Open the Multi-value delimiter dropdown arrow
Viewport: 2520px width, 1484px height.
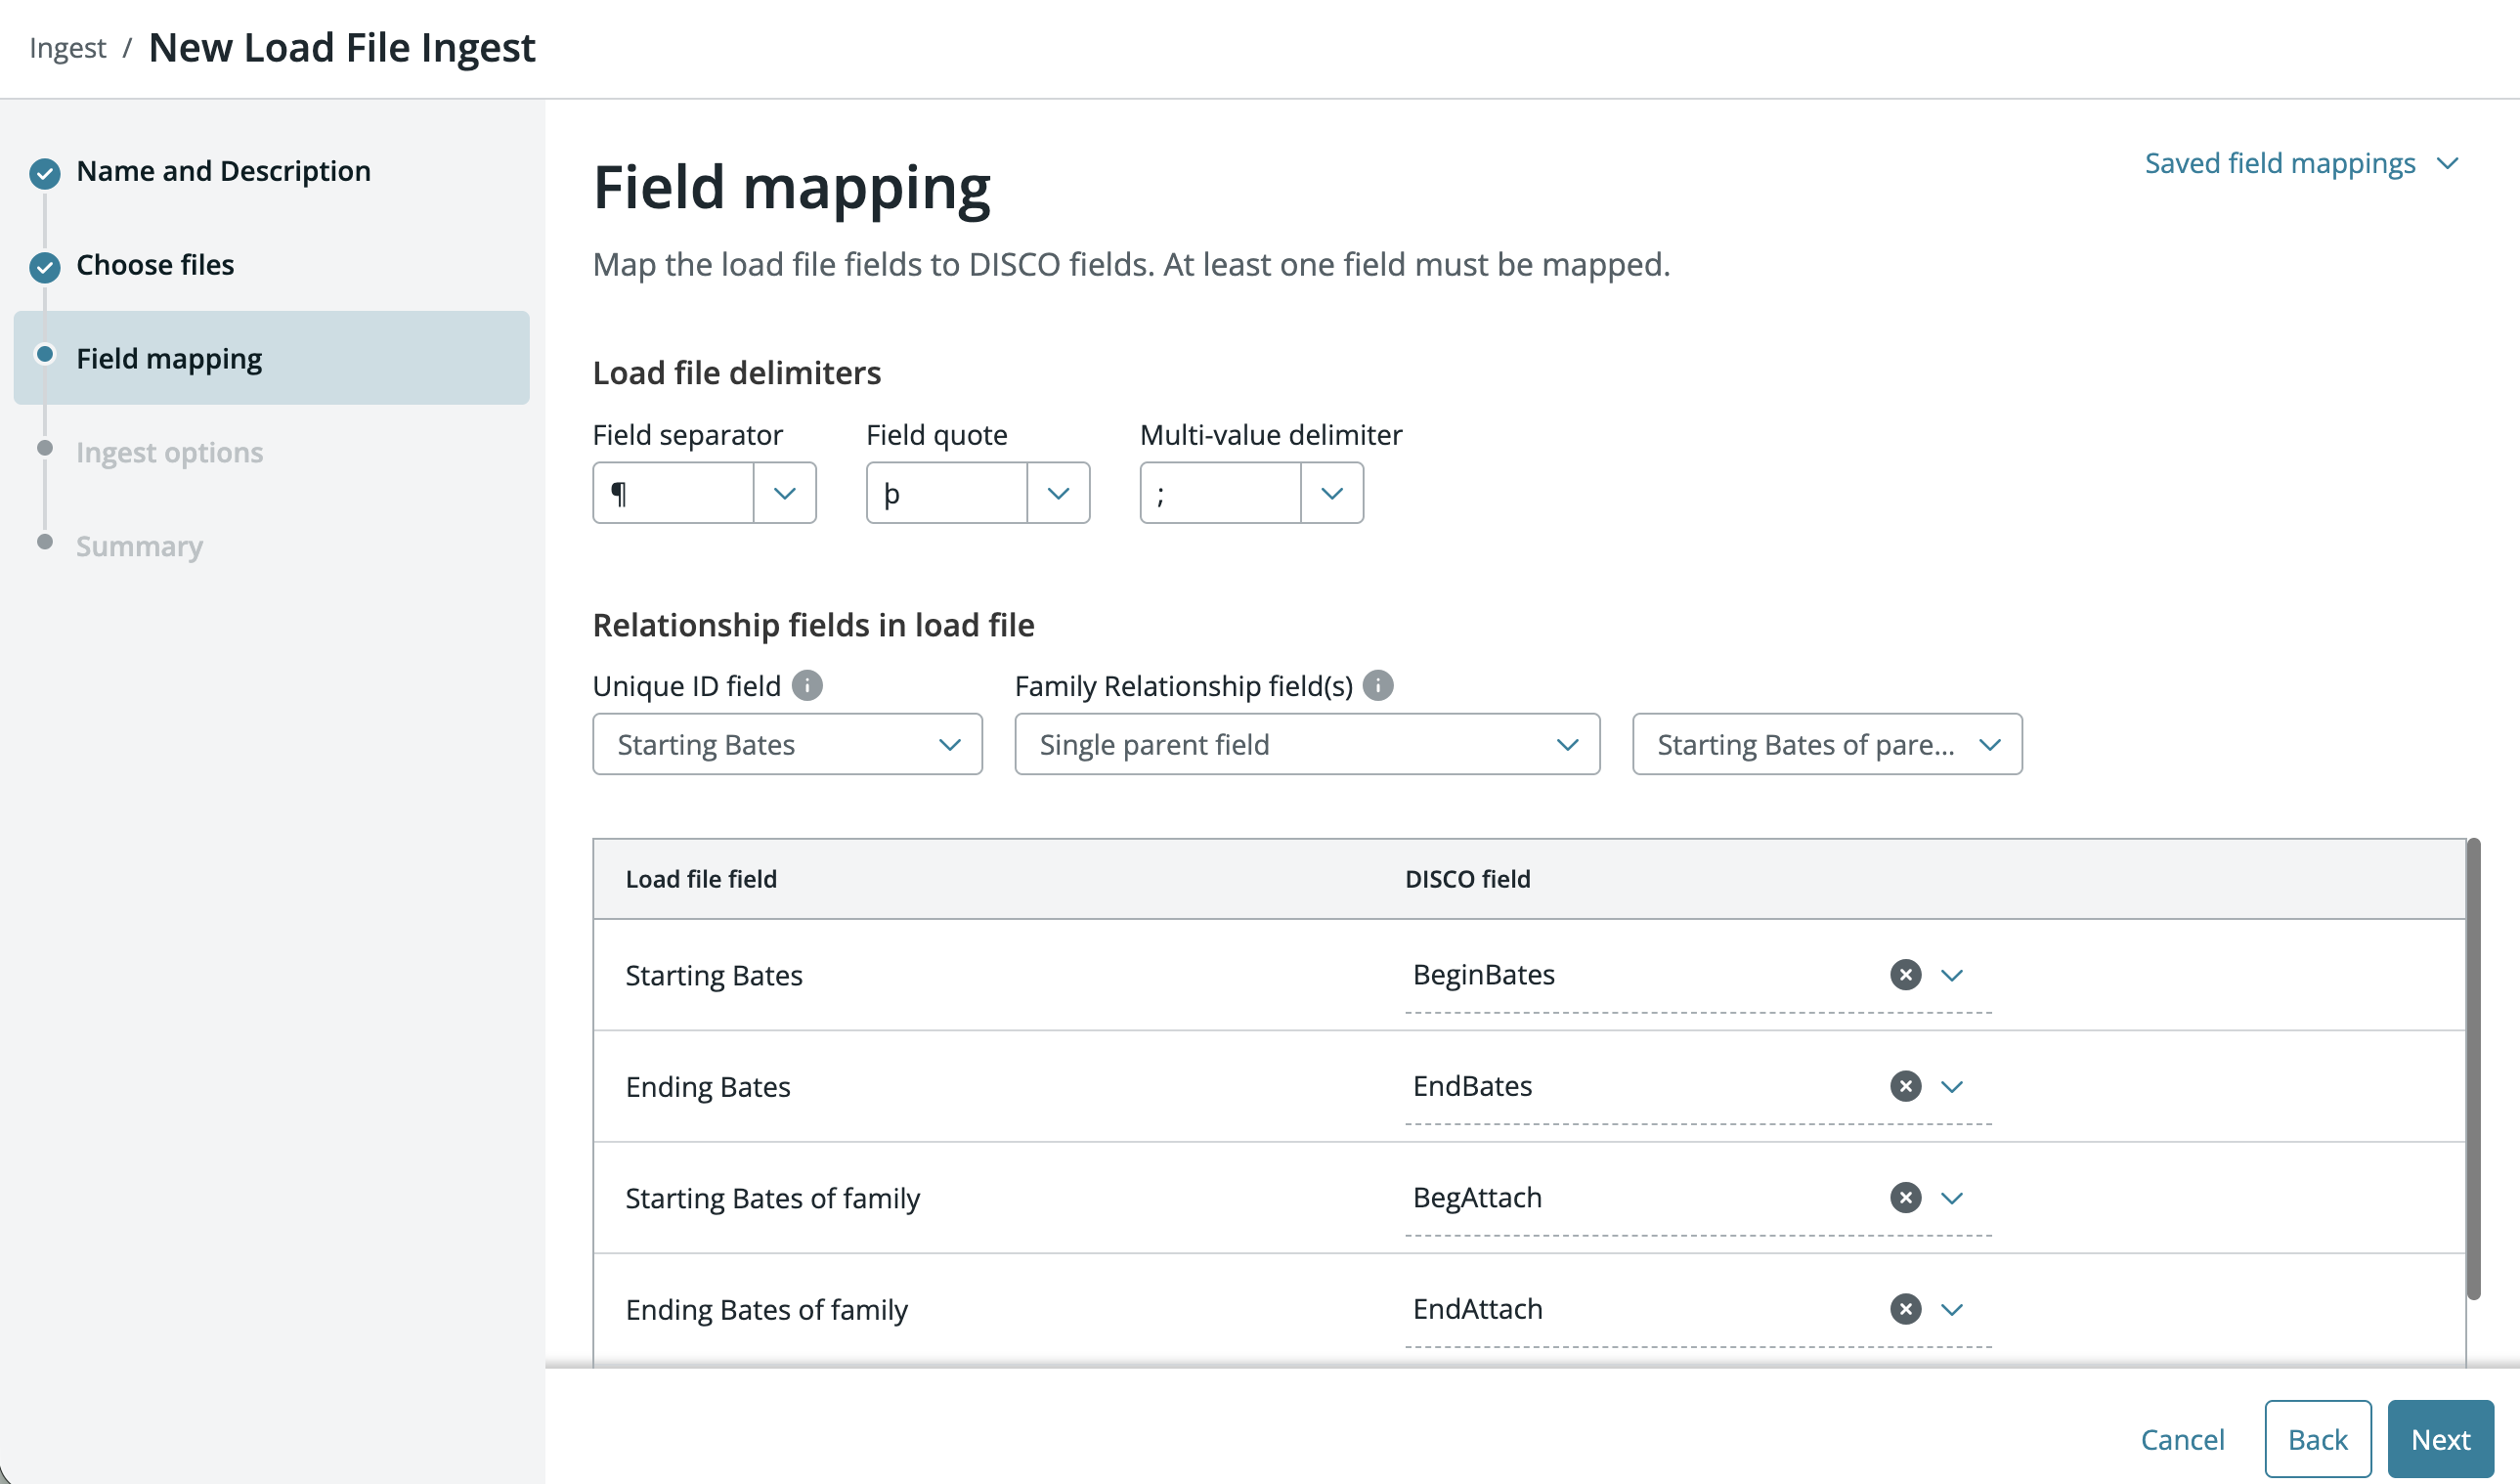(1332, 493)
